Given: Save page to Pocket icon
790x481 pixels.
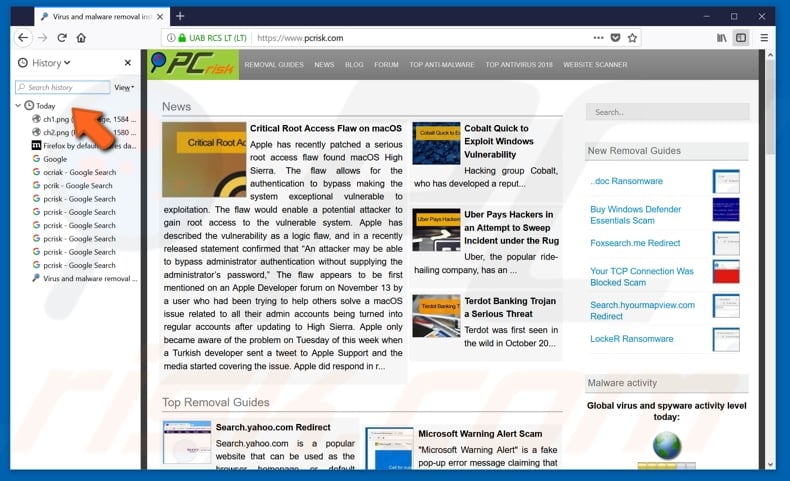Looking at the screenshot, I should (x=615, y=38).
